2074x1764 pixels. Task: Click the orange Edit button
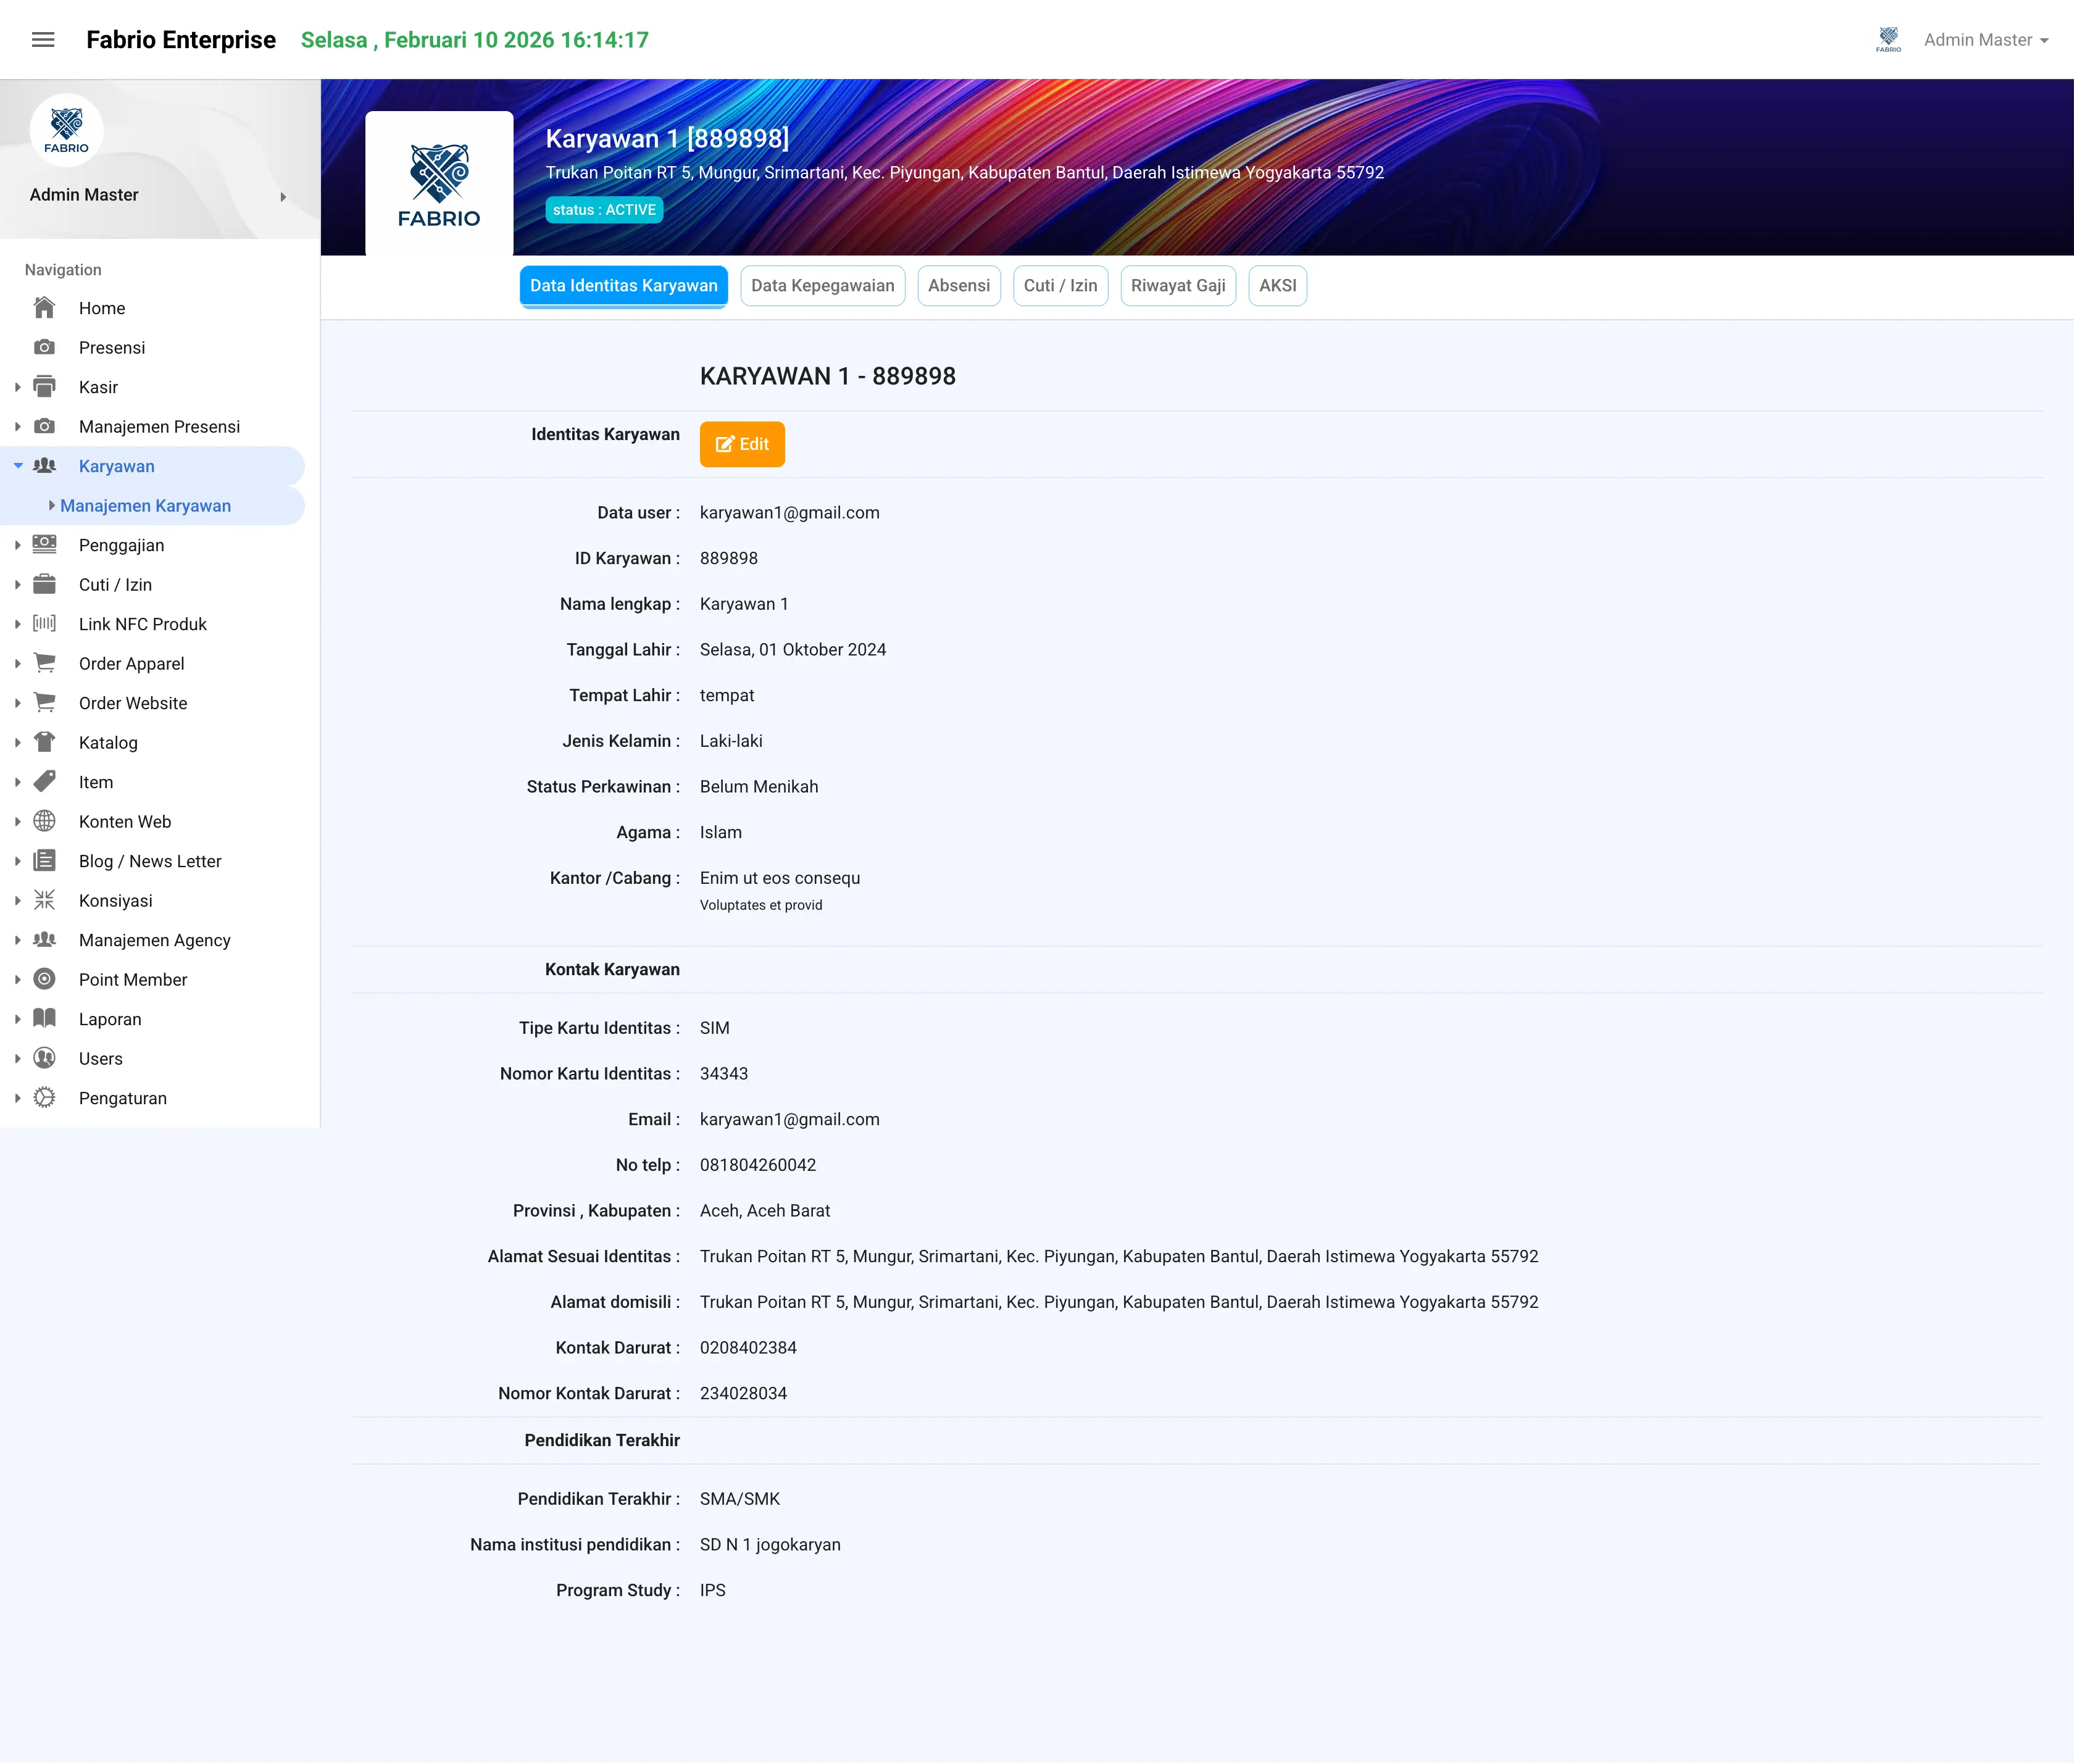(x=742, y=444)
